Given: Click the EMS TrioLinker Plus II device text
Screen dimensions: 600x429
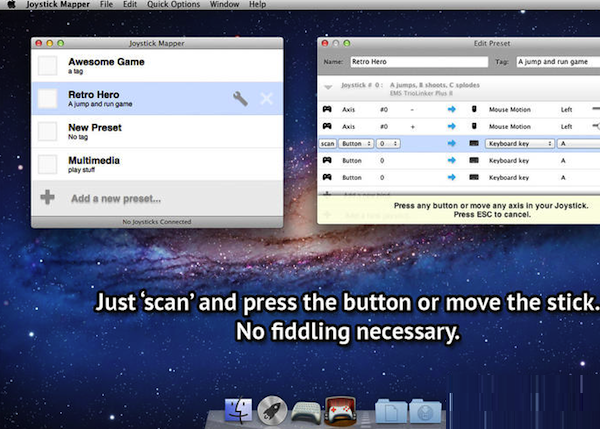Looking at the screenshot, I should click(x=421, y=93).
